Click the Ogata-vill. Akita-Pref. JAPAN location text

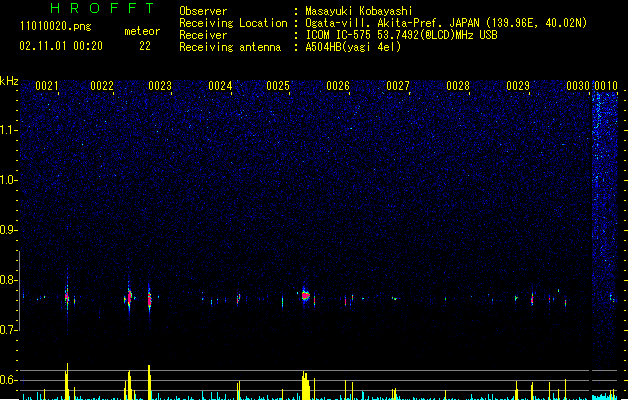[x=446, y=23]
